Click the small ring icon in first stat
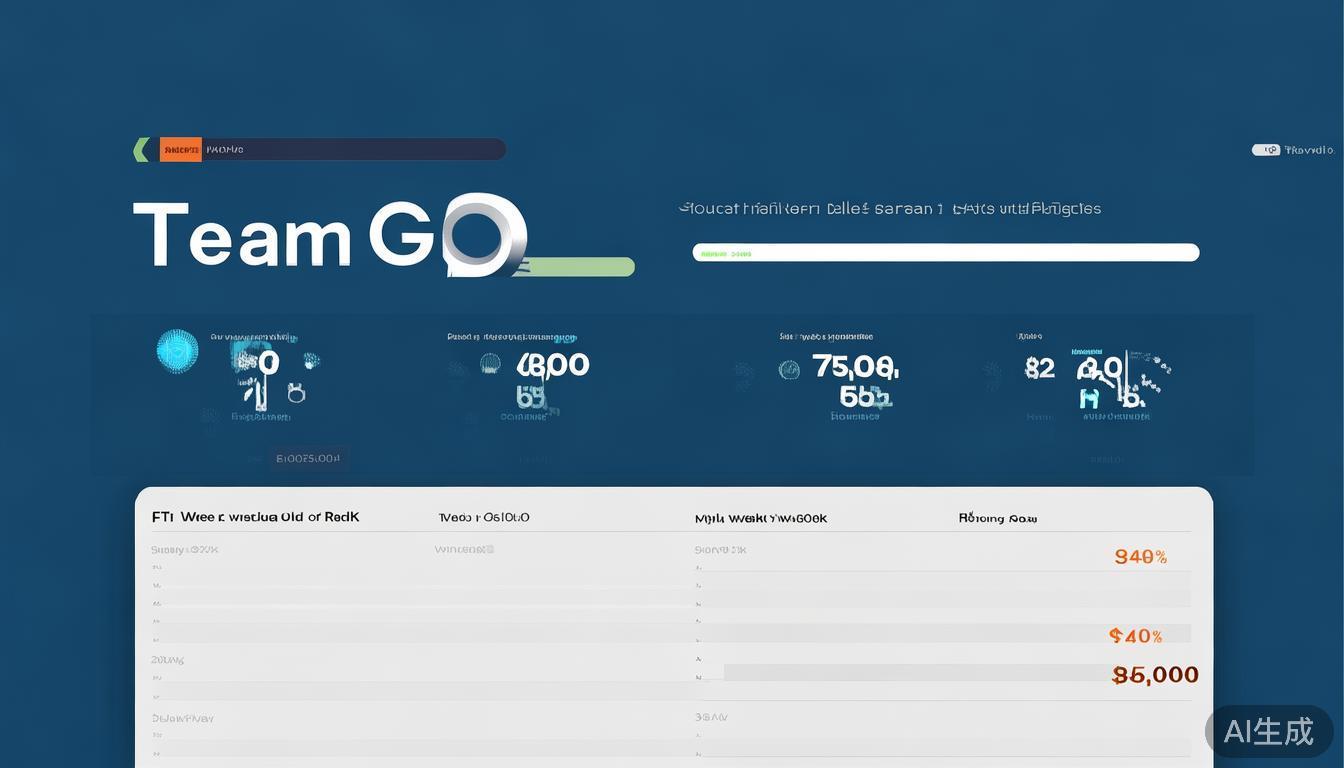The width and height of the screenshot is (1344, 768). pos(296,393)
